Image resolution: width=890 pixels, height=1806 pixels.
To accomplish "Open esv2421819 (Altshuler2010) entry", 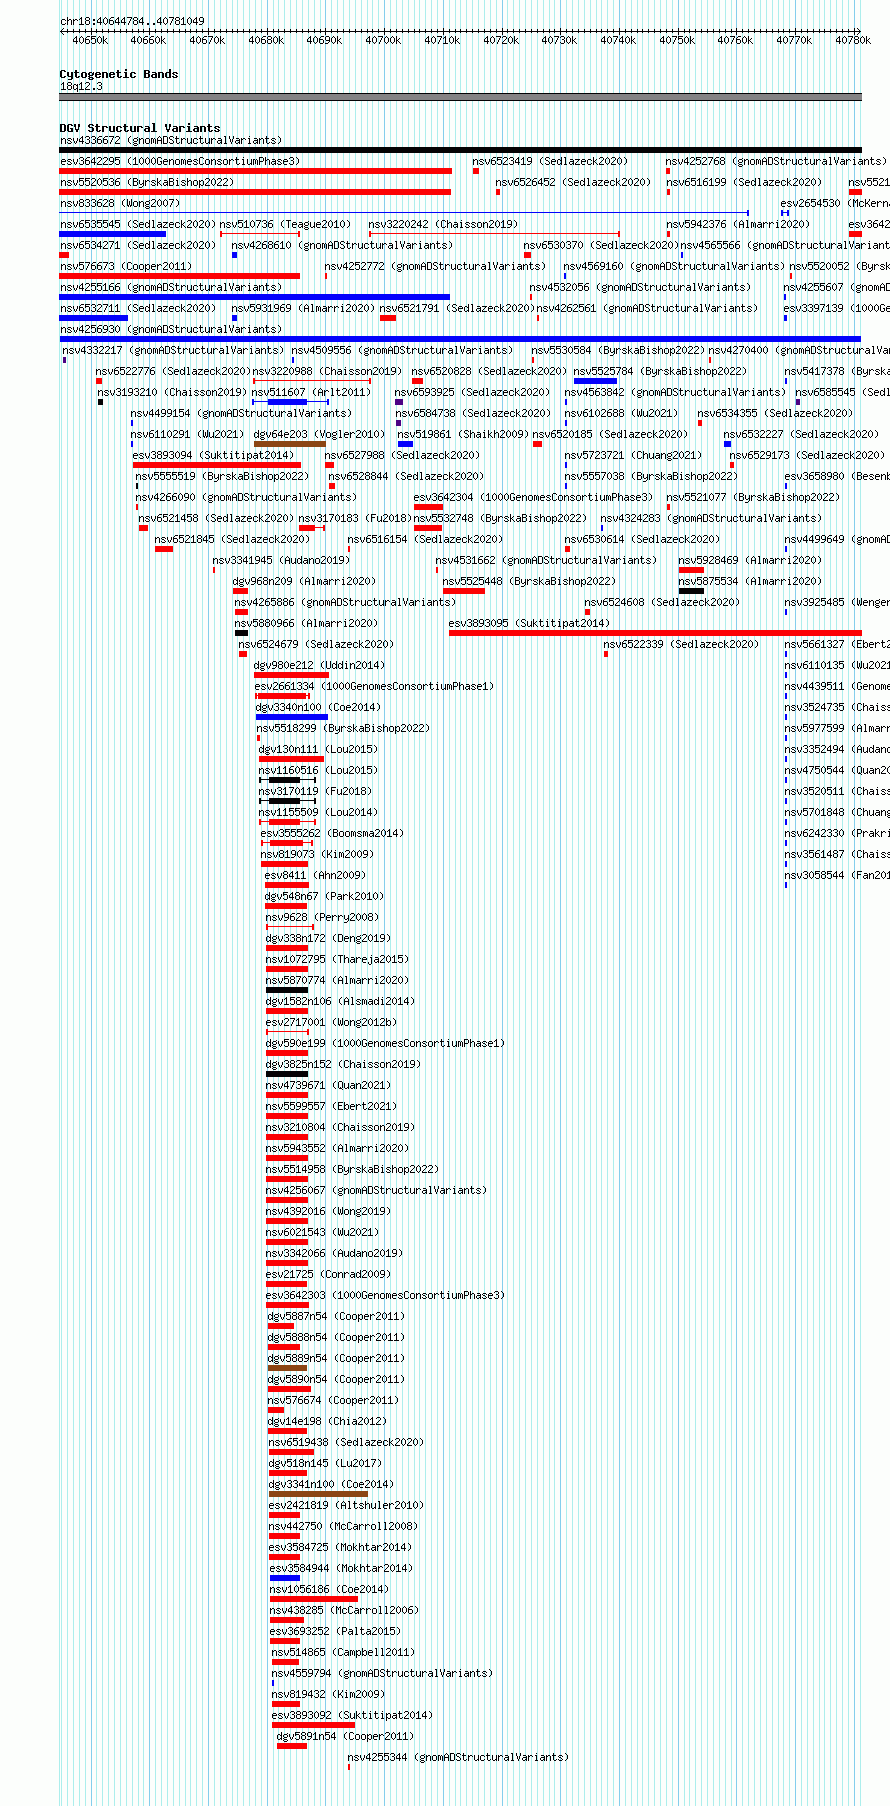I will (x=346, y=1505).
